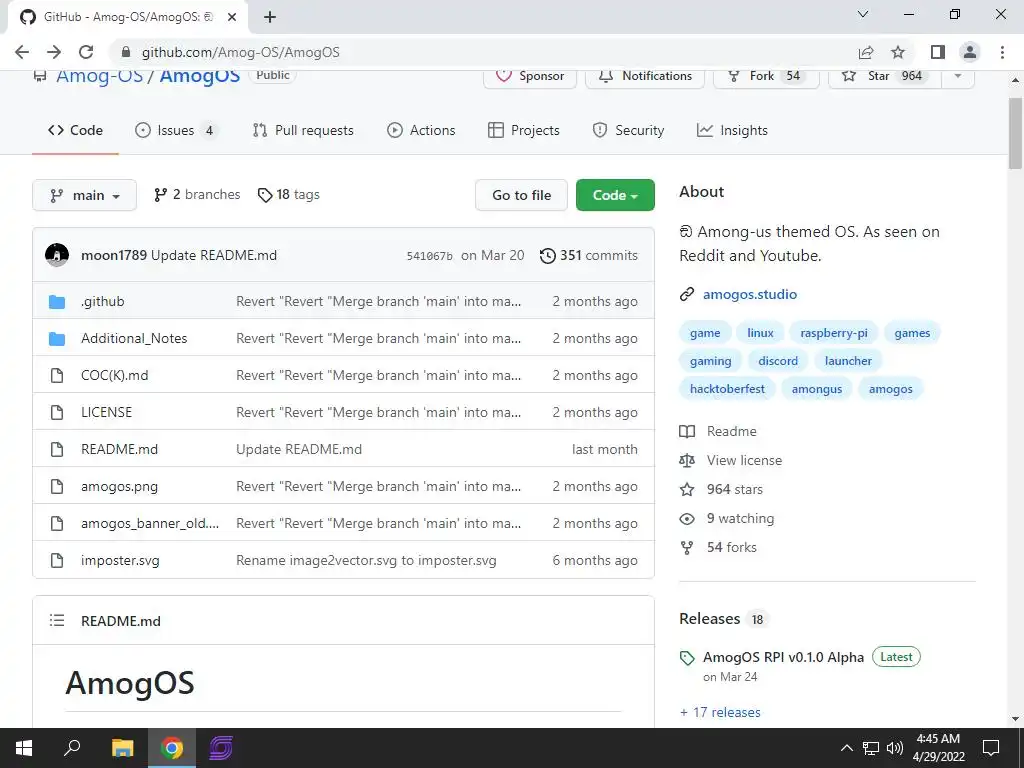Select the raspberry-pi topic tag
This screenshot has width=1024, height=768.
tap(834, 333)
